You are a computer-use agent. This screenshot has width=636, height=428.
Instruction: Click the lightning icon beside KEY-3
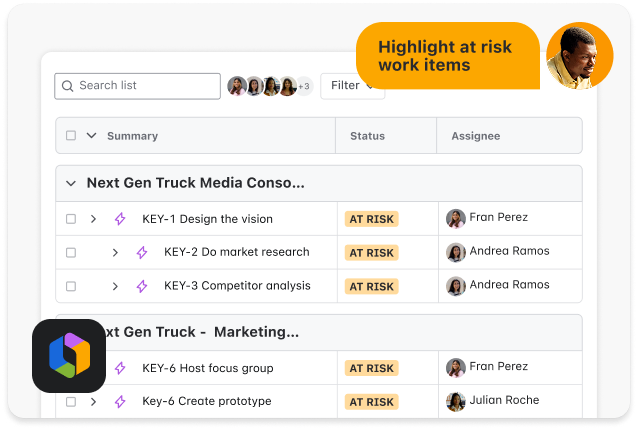coord(142,286)
